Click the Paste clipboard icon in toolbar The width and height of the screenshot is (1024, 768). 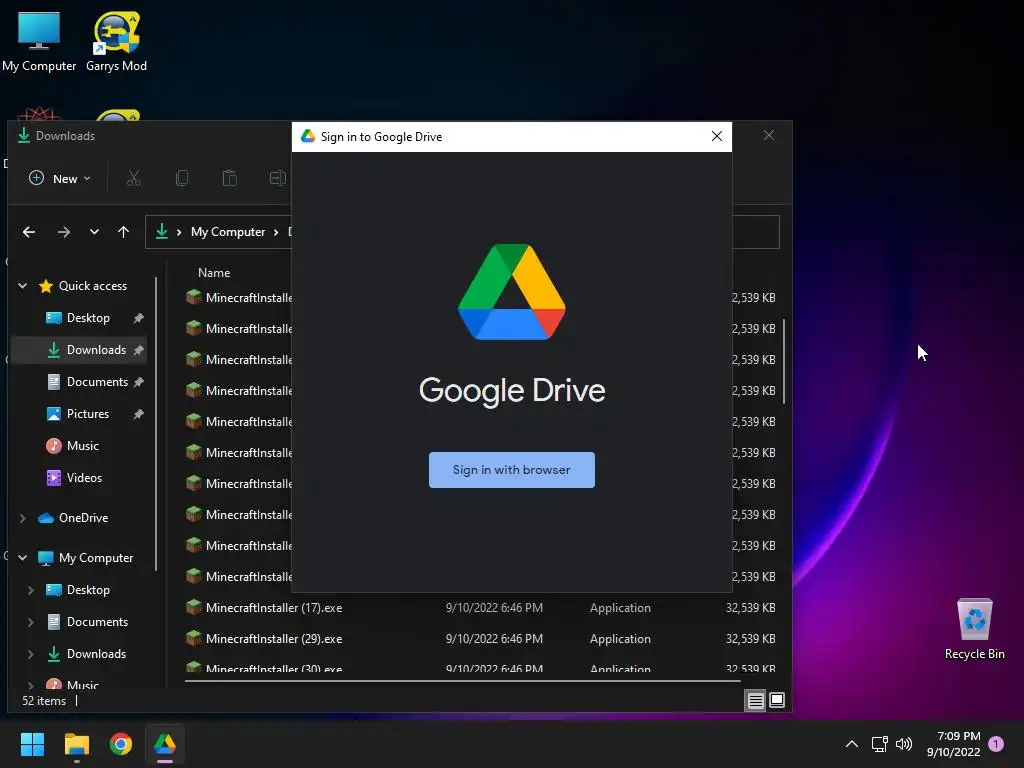[229, 178]
